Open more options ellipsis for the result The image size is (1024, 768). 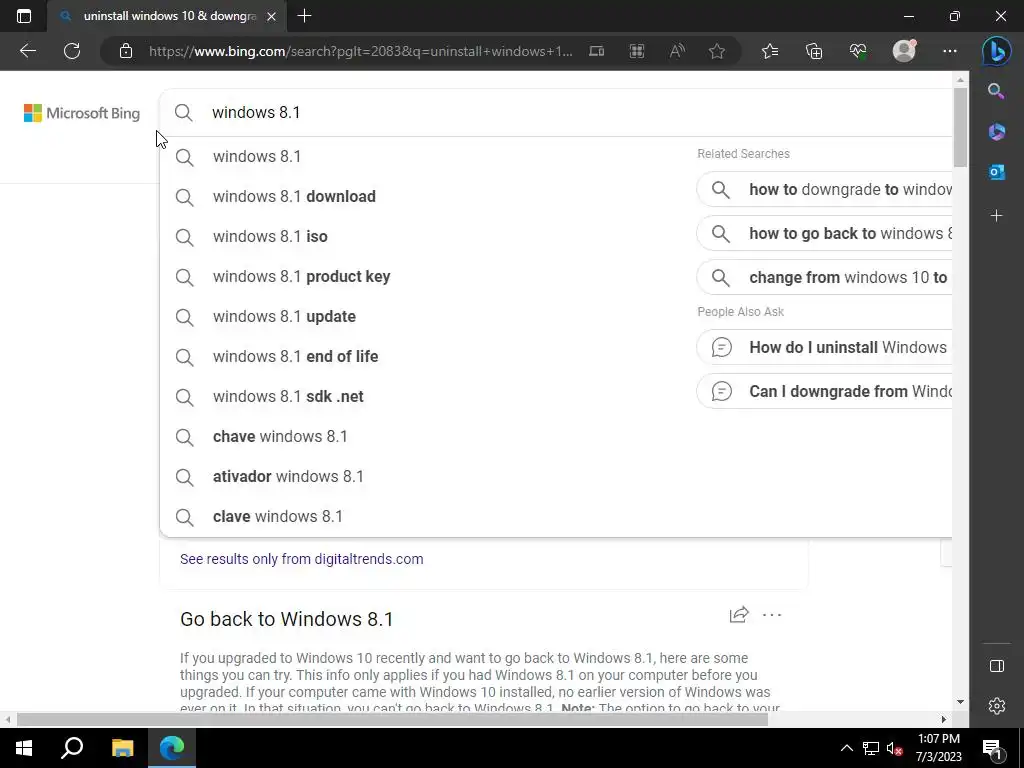pyautogui.click(x=772, y=615)
